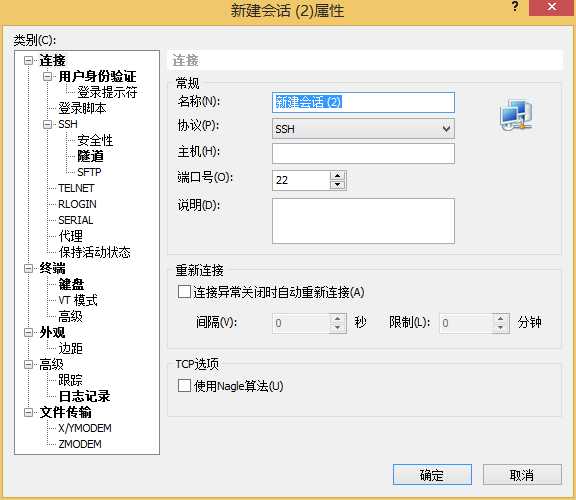Select 外观 appearance tree item
Screen dimensions: 576x500
point(52,332)
